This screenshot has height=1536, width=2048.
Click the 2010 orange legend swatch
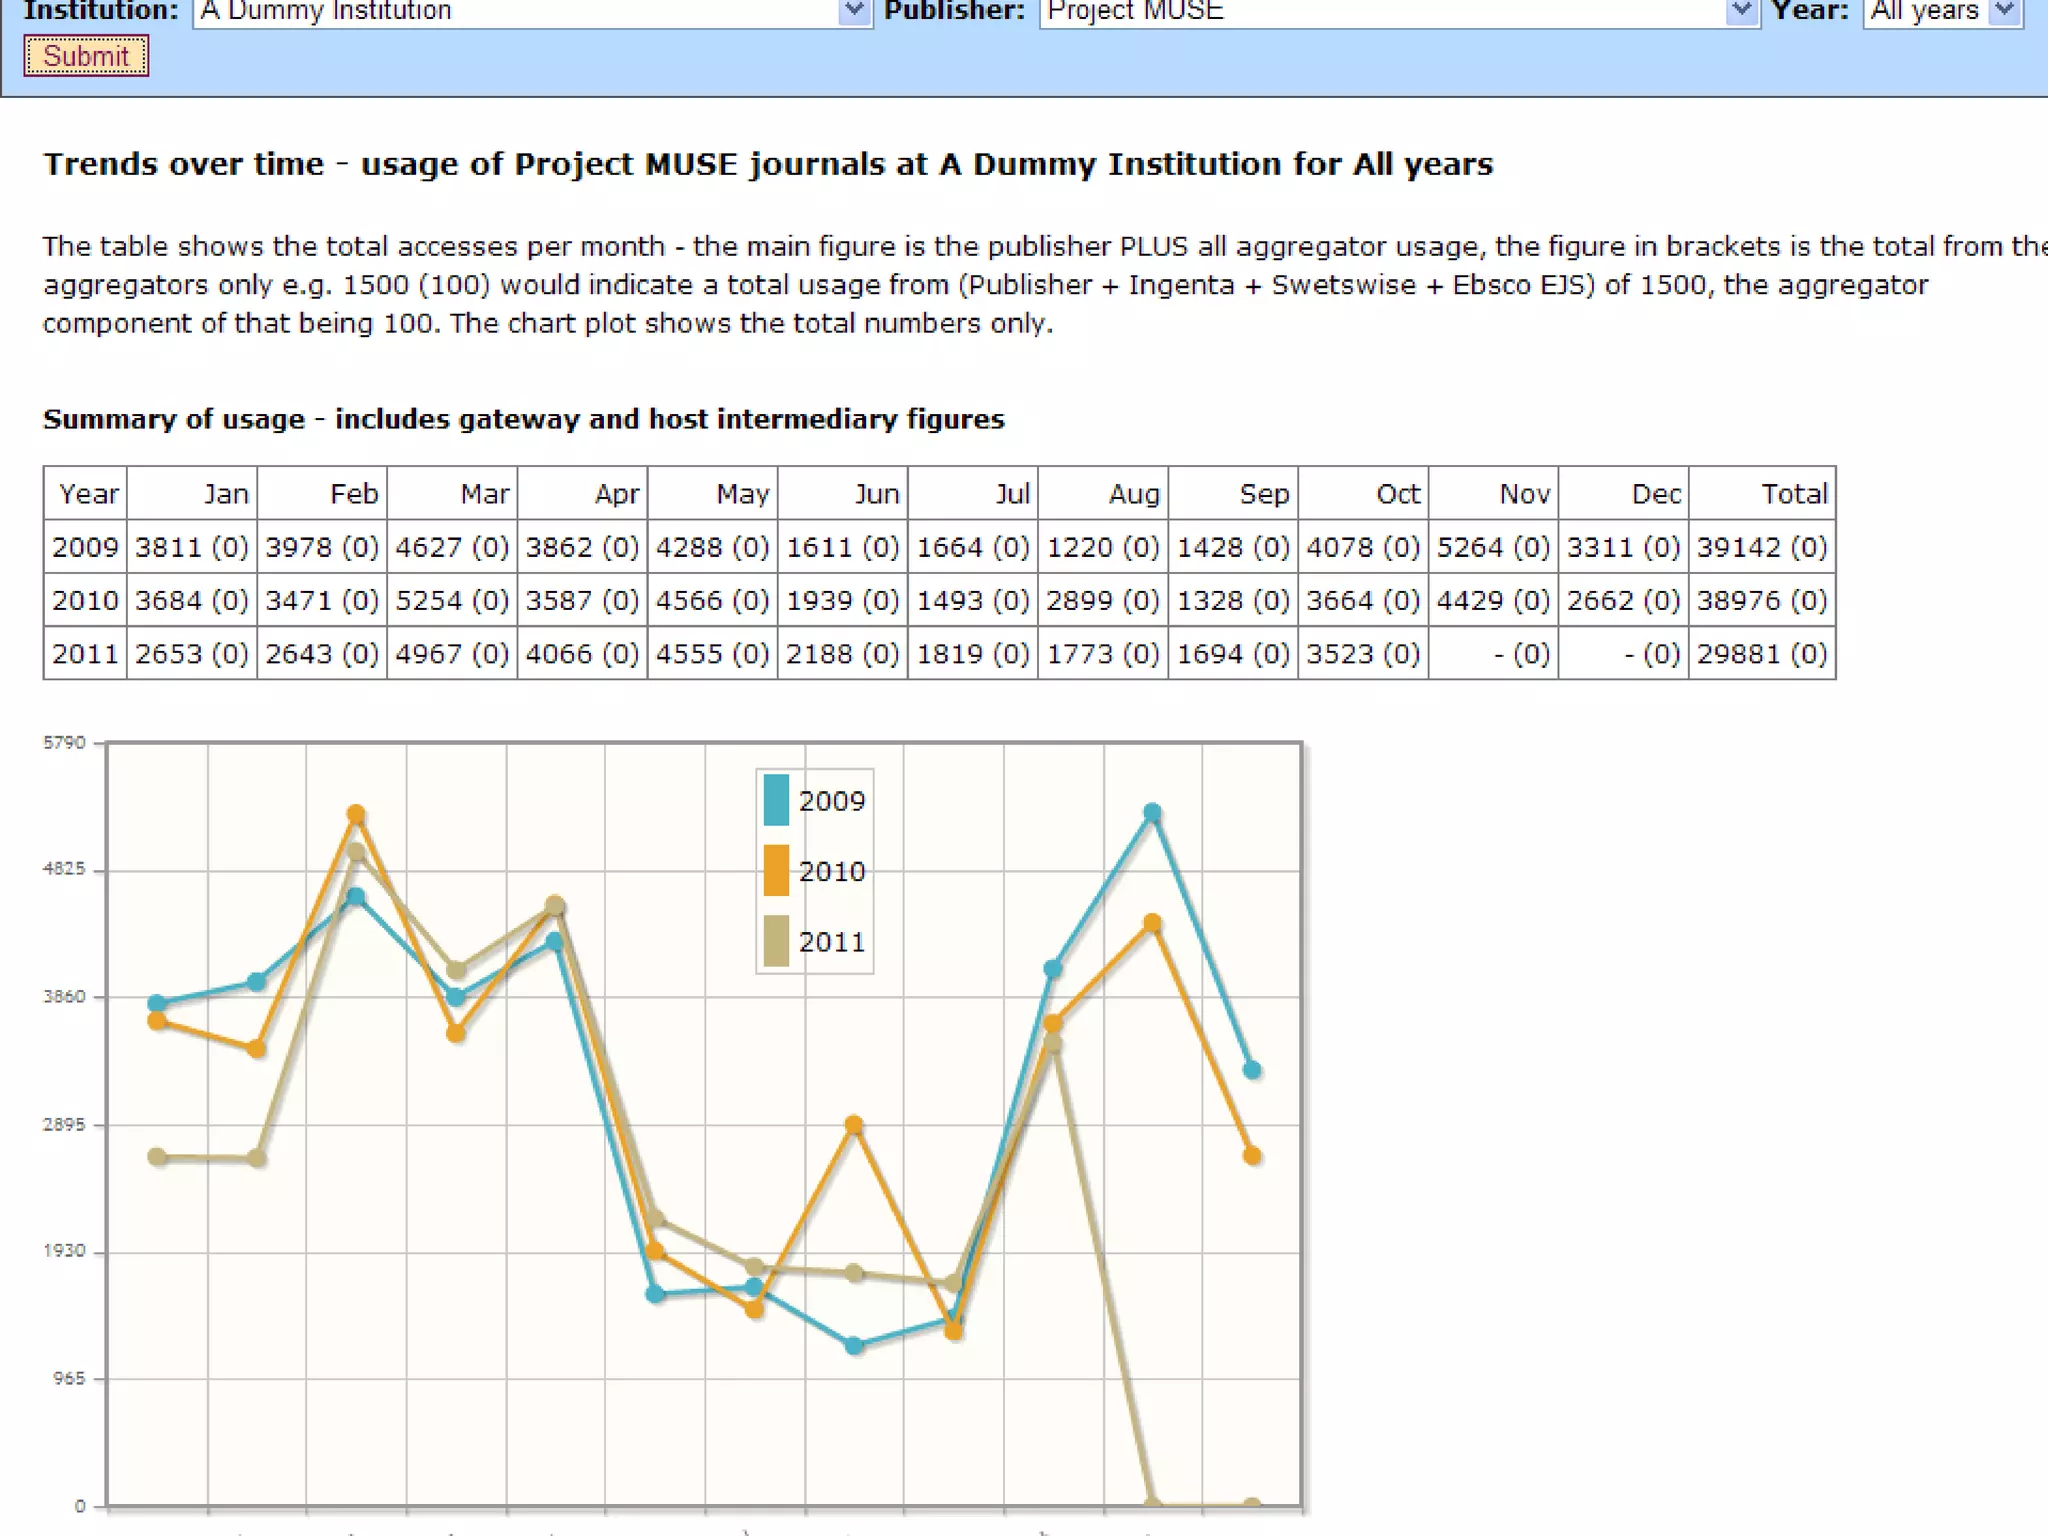(776, 871)
